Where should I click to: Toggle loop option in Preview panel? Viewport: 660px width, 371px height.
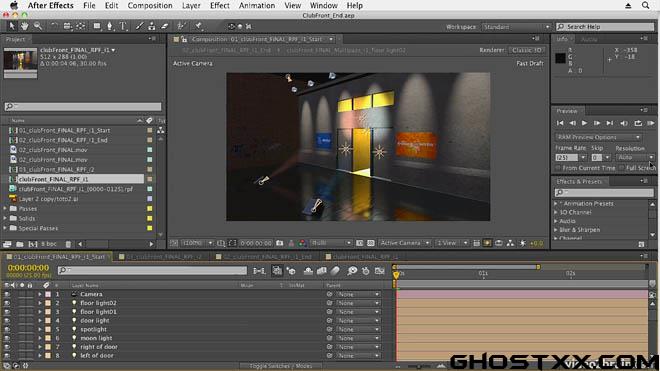(638, 123)
